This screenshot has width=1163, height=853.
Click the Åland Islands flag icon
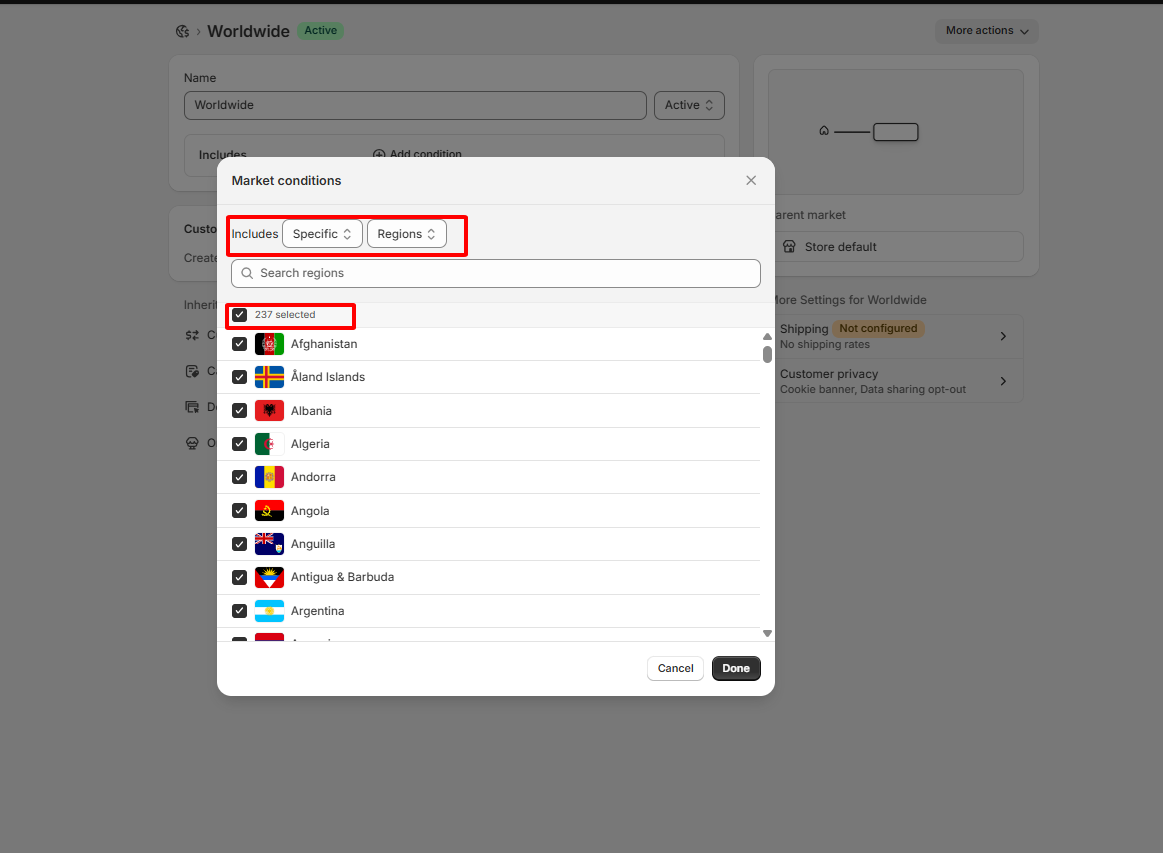pos(269,377)
